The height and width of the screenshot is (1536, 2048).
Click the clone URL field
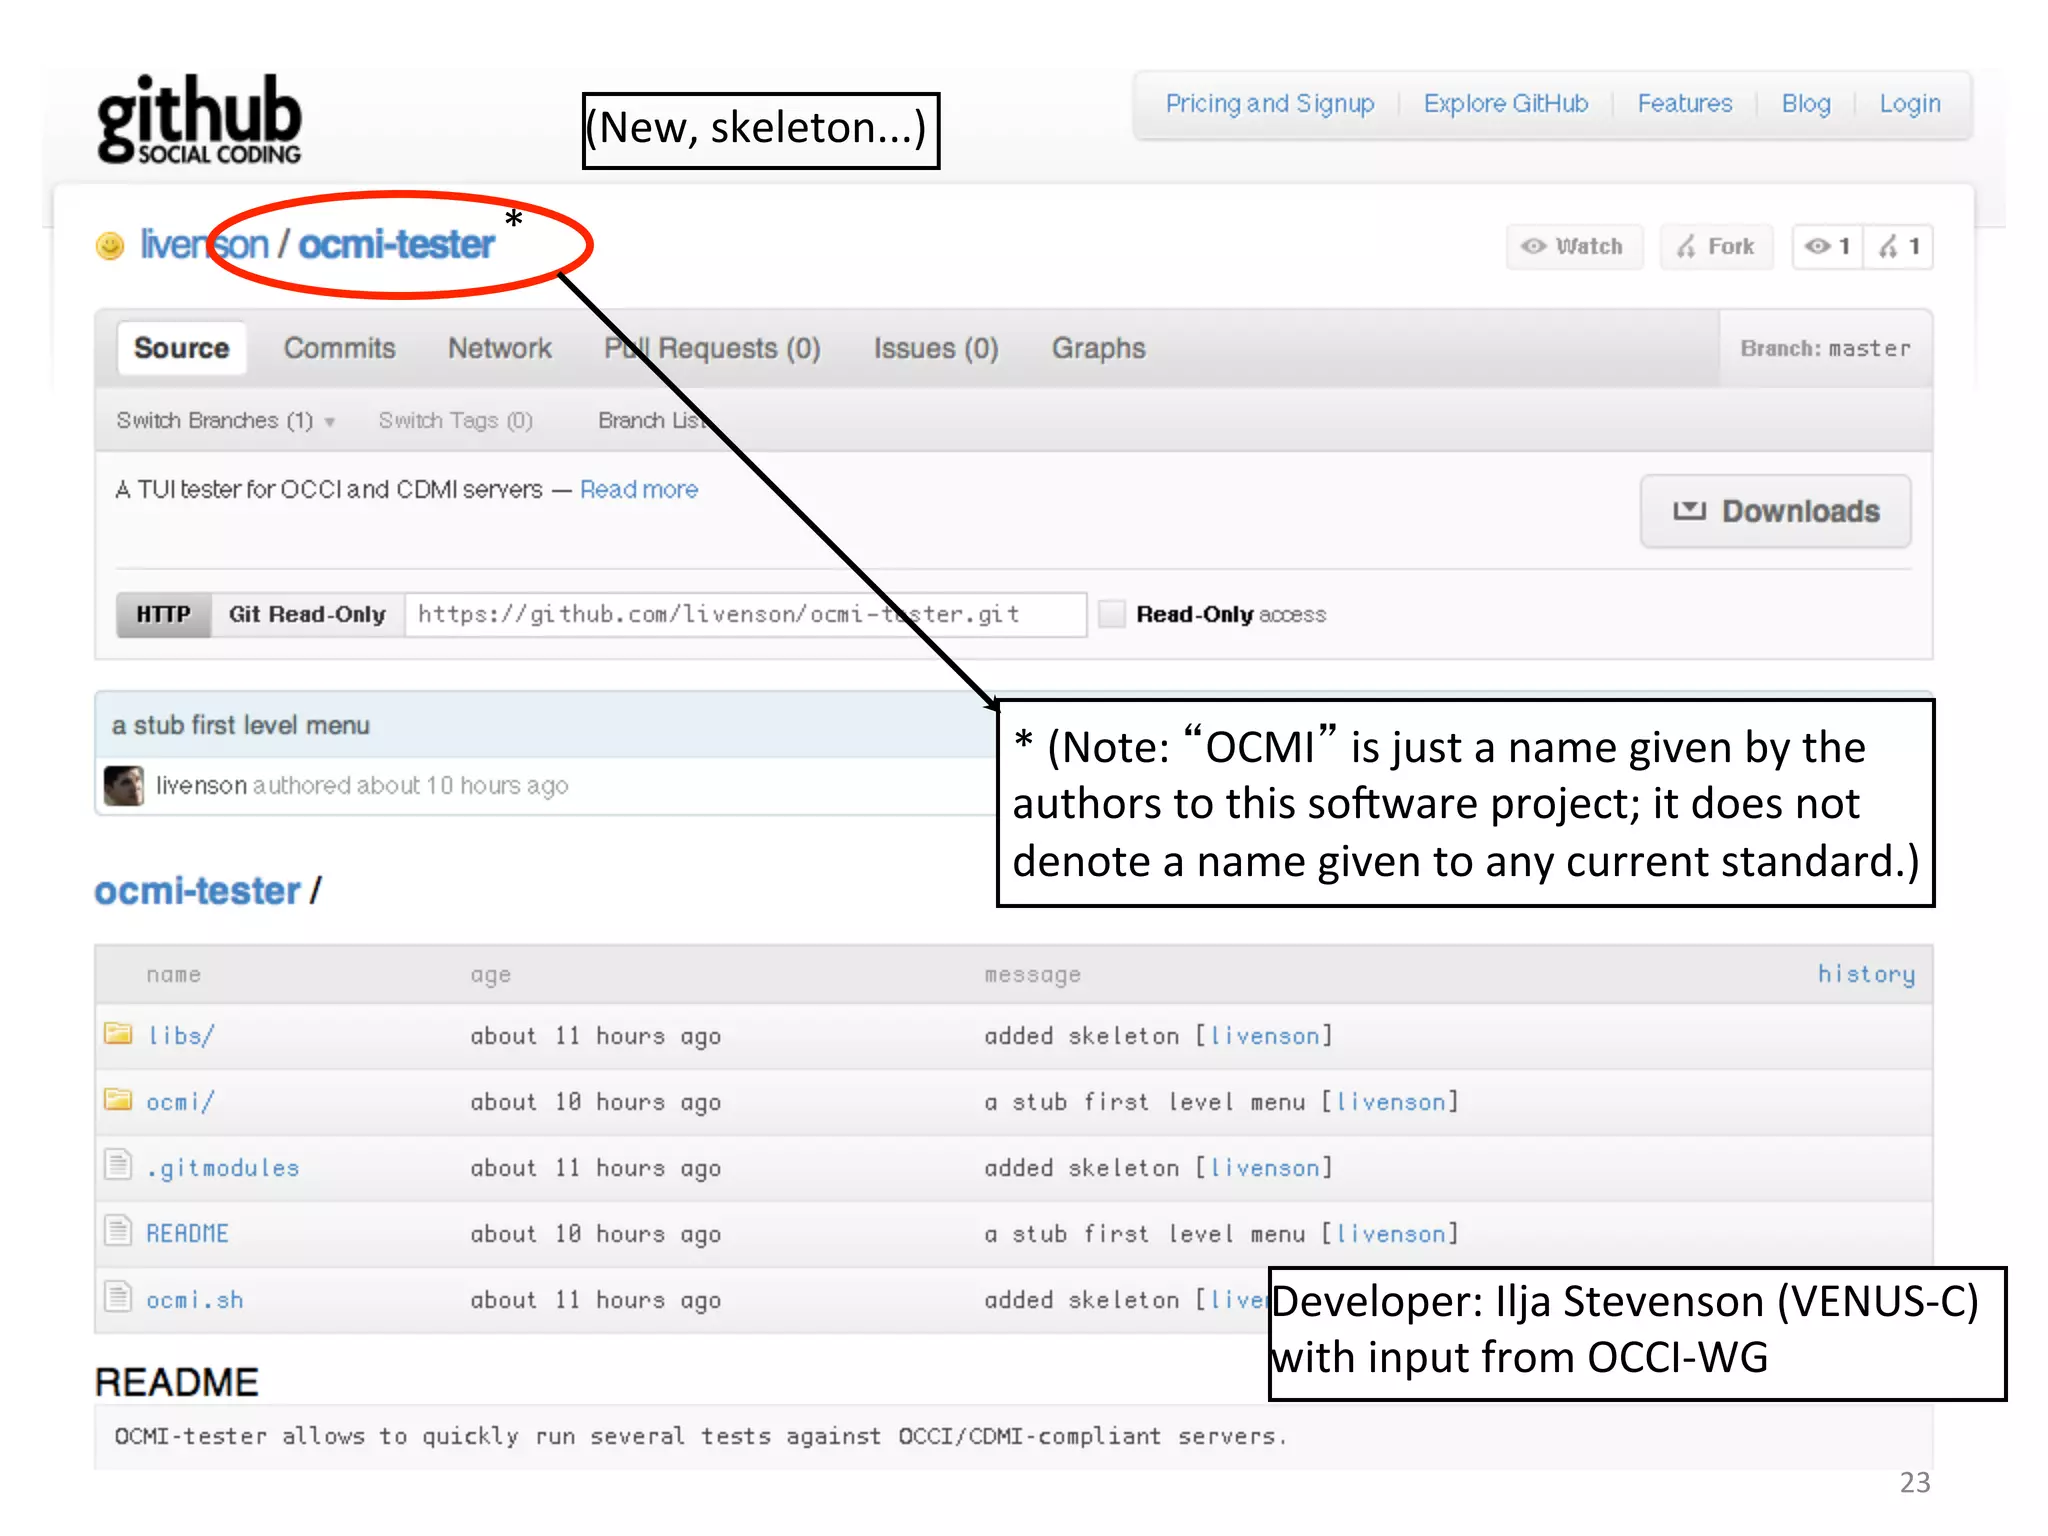click(746, 614)
